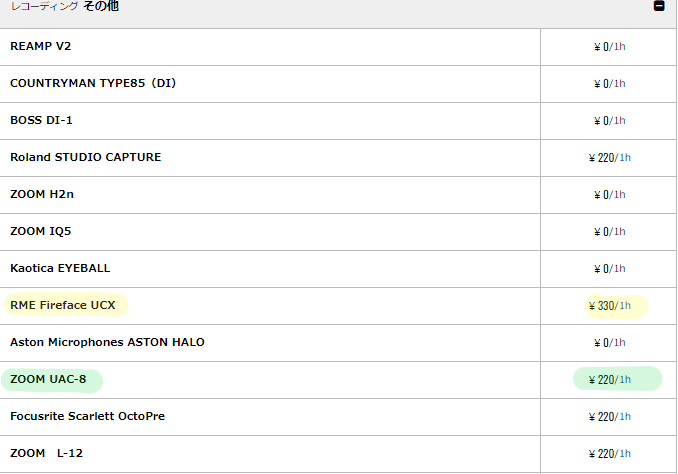Select Aston Microphones ASTON HALO row
678x474 pixels.
pos(338,343)
